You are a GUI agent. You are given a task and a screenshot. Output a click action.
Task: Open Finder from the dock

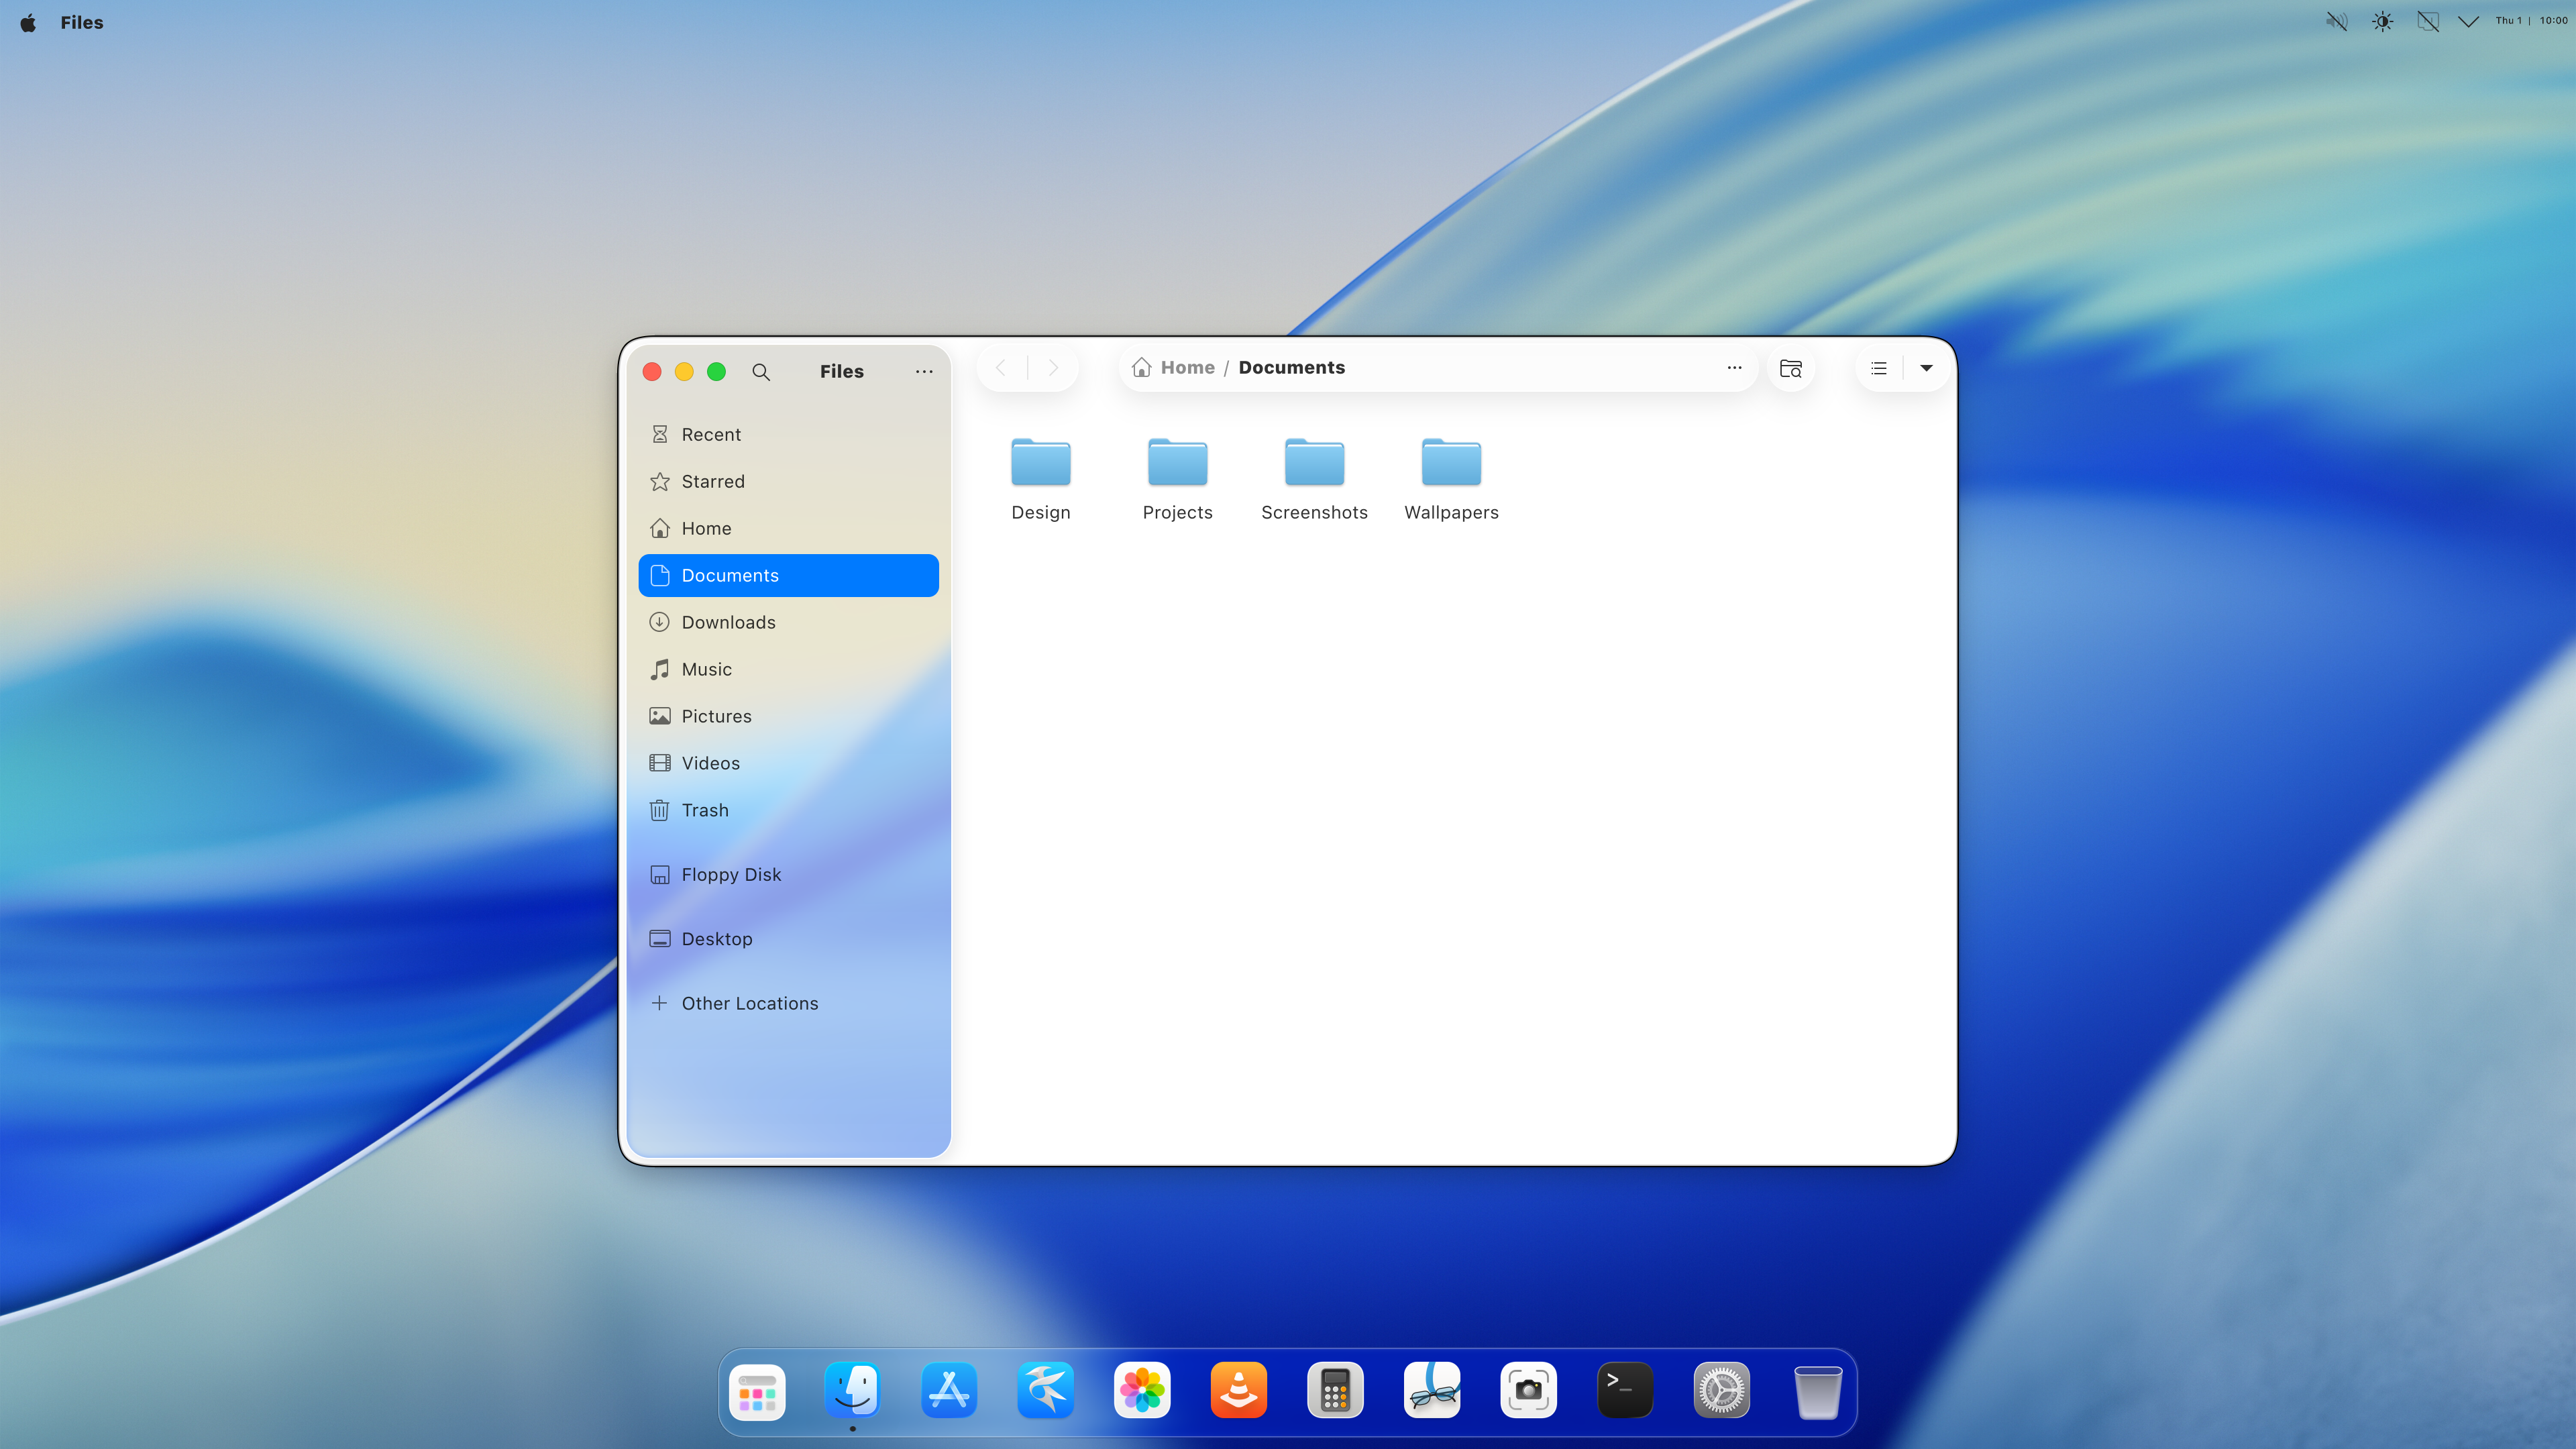853,1391
